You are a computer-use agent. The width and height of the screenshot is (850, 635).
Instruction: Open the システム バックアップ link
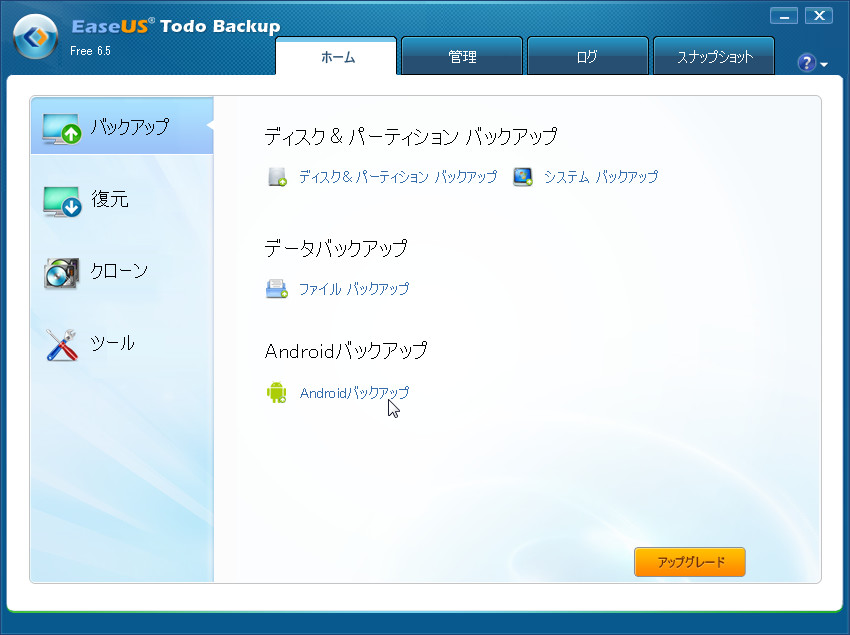[x=601, y=176]
